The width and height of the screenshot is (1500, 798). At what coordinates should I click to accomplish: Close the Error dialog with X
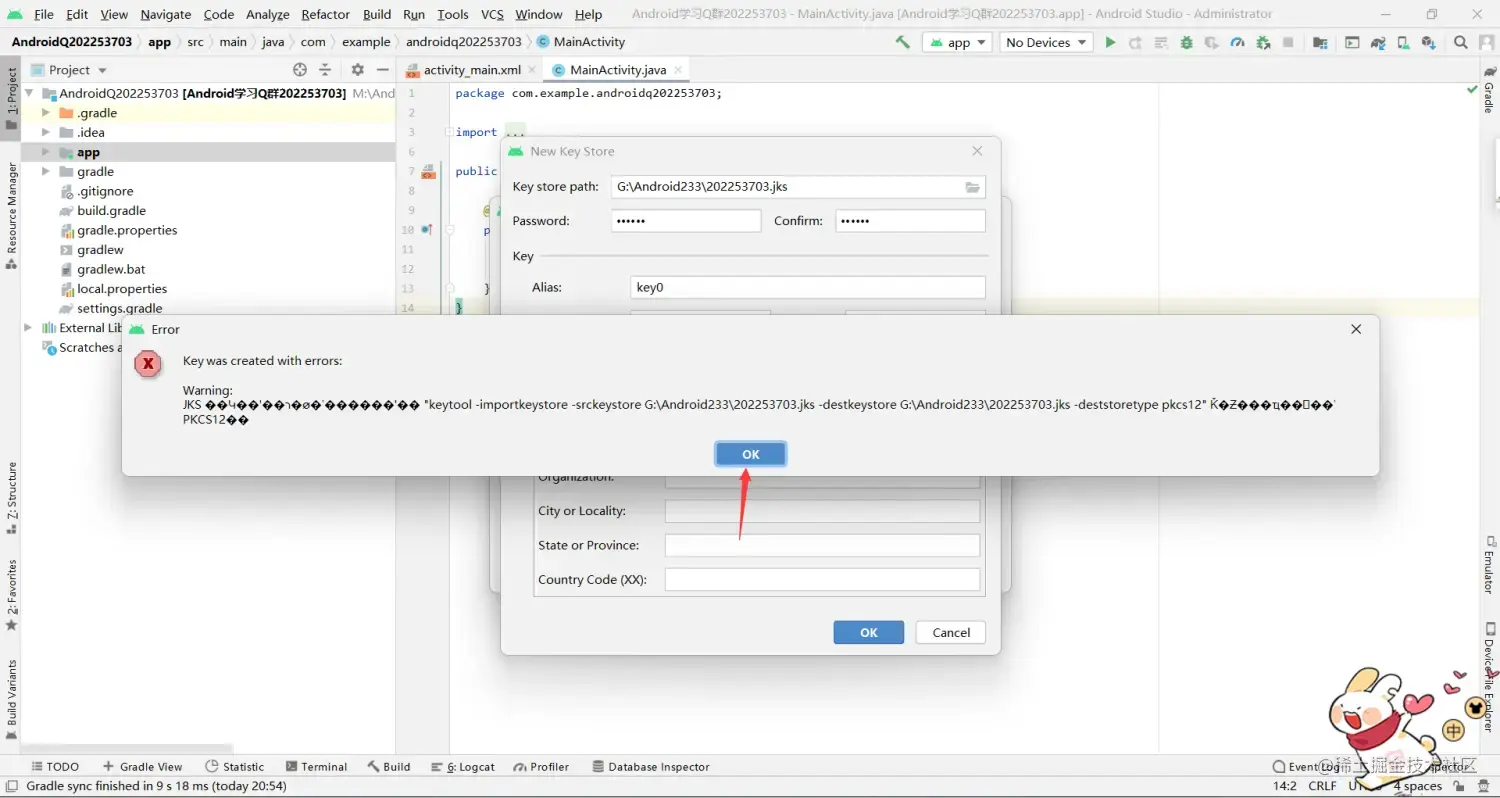tap(1356, 329)
